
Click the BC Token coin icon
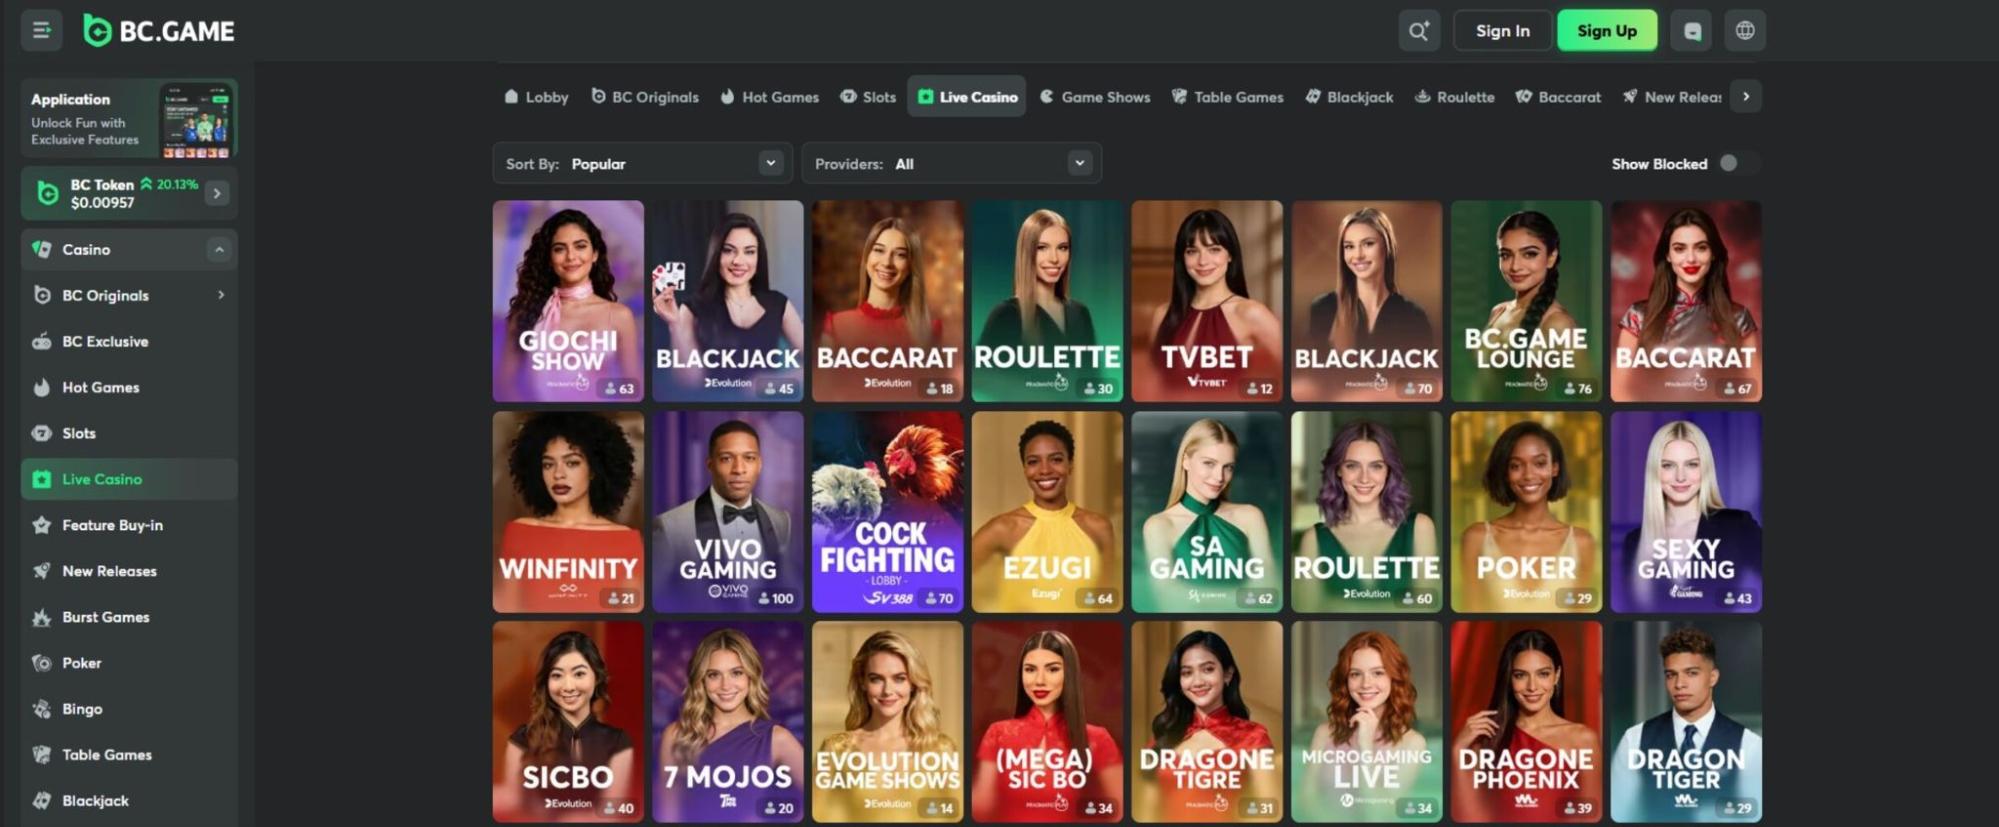coord(47,193)
